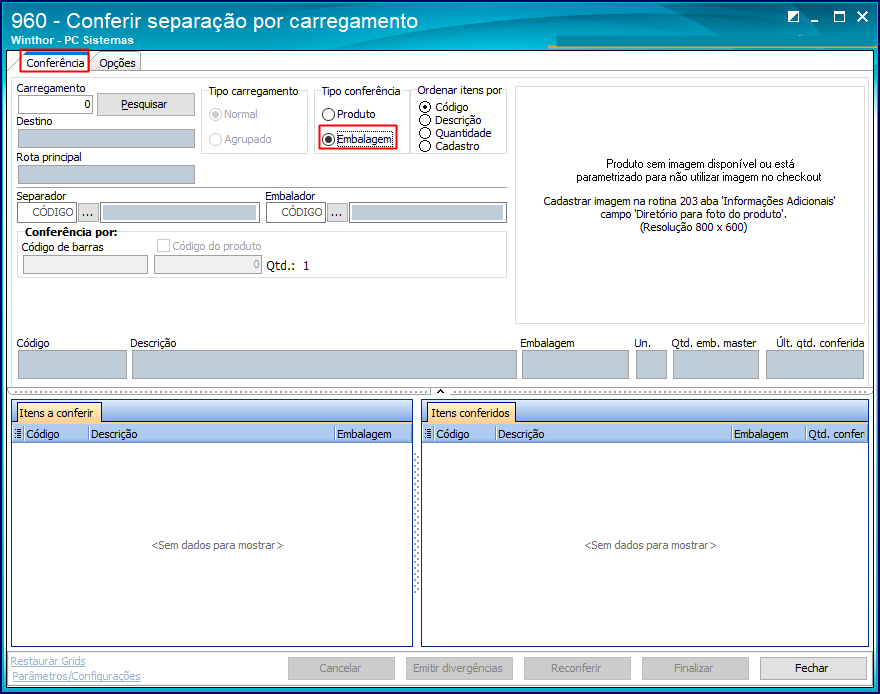Order items by Quantidade

(456, 133)
